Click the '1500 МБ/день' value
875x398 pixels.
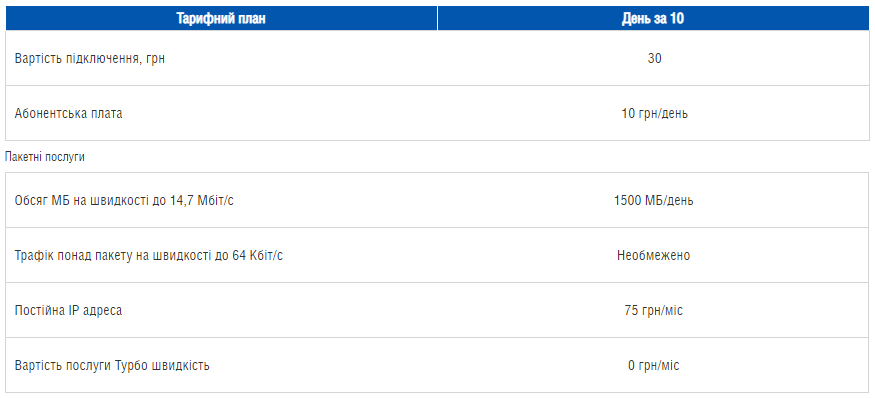click(653, 200)
